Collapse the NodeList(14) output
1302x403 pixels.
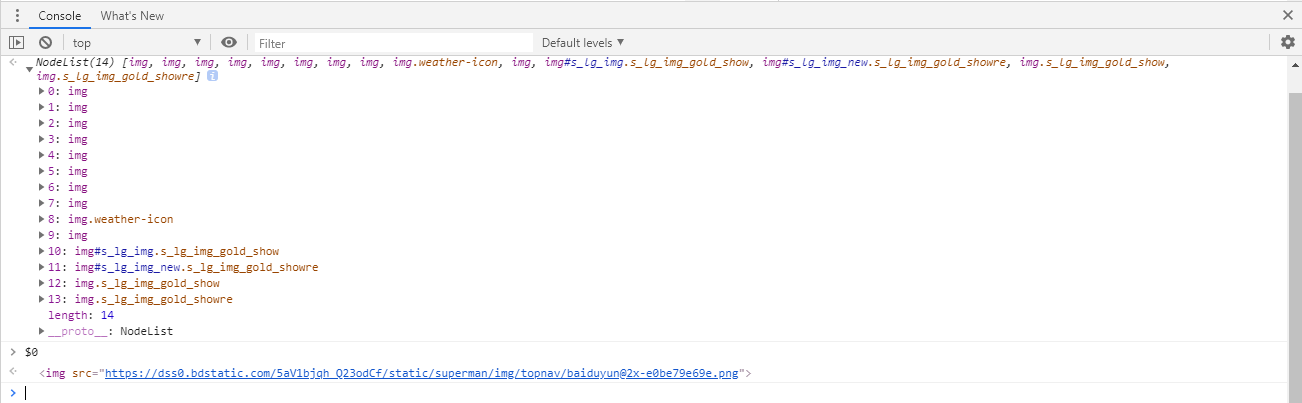pyautogui.click(x=29, y=68)
